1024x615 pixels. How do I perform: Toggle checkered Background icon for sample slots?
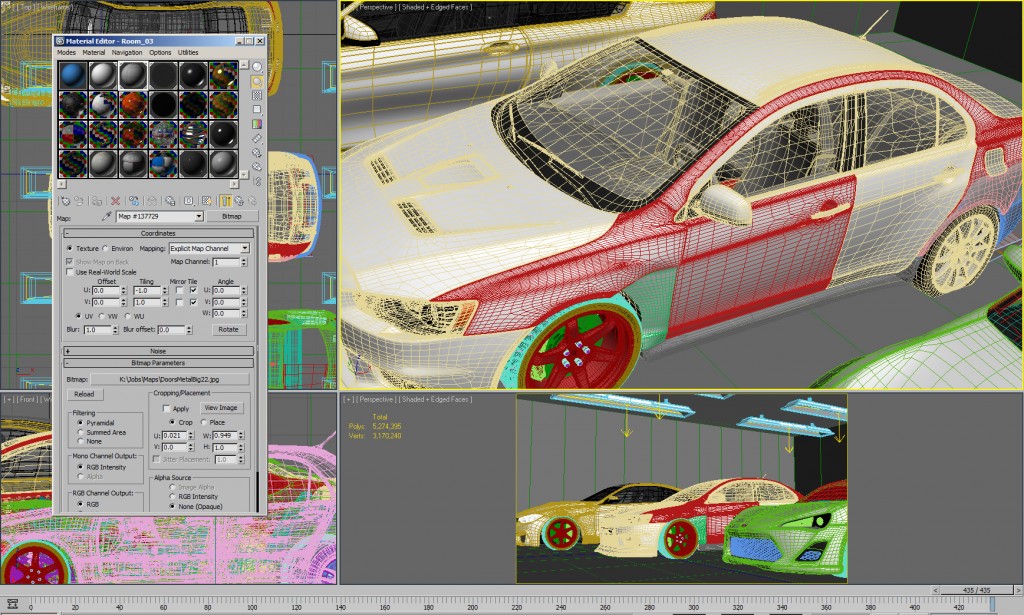(x=257, y=95)
